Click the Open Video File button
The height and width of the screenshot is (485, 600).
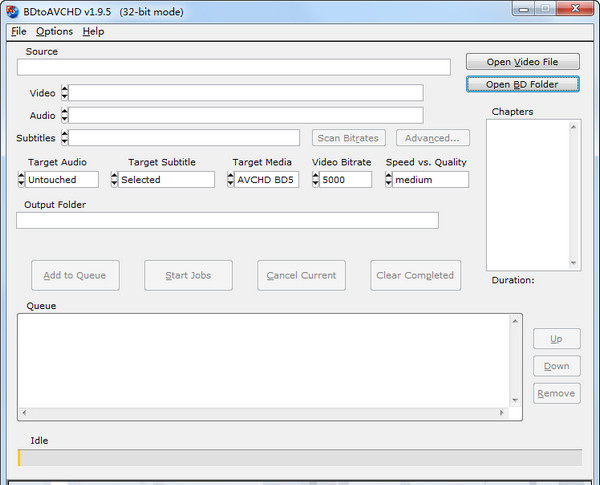click(x=522, y=62)
